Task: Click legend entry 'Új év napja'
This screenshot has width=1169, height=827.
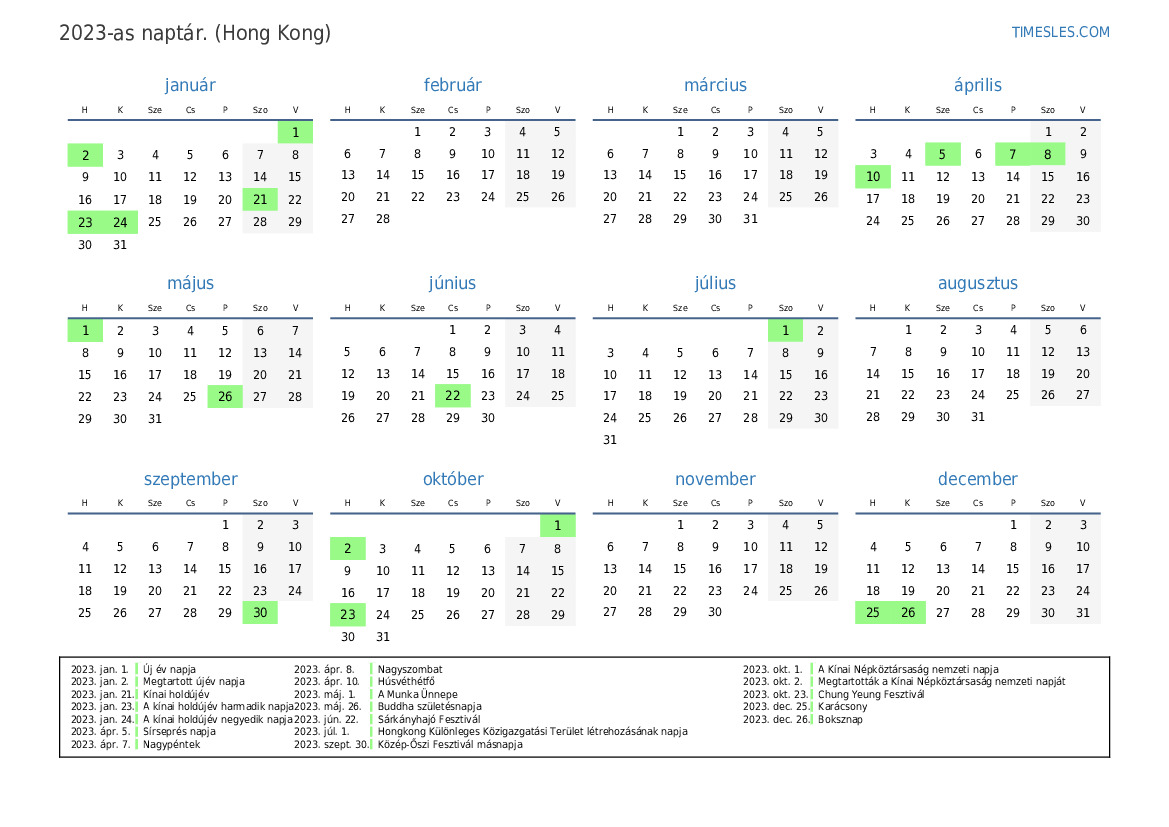Action: click(169, 669)
